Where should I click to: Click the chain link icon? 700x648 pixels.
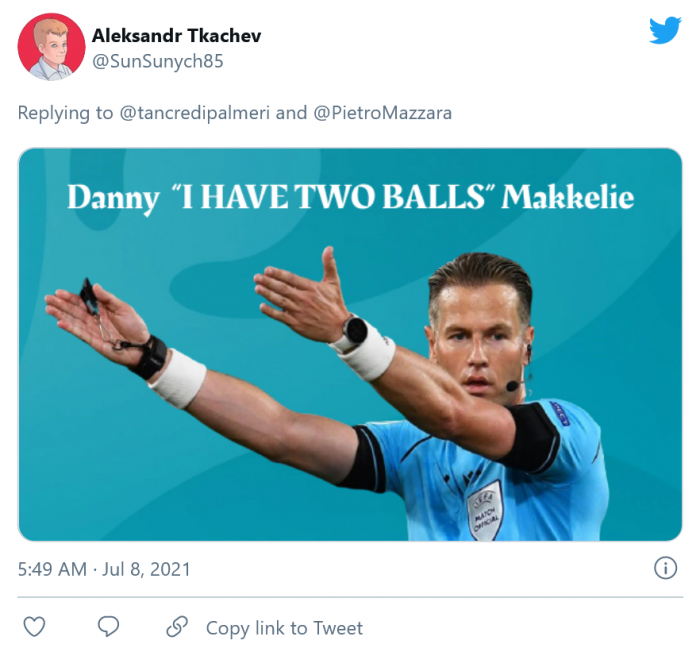[x=177, y=627]
